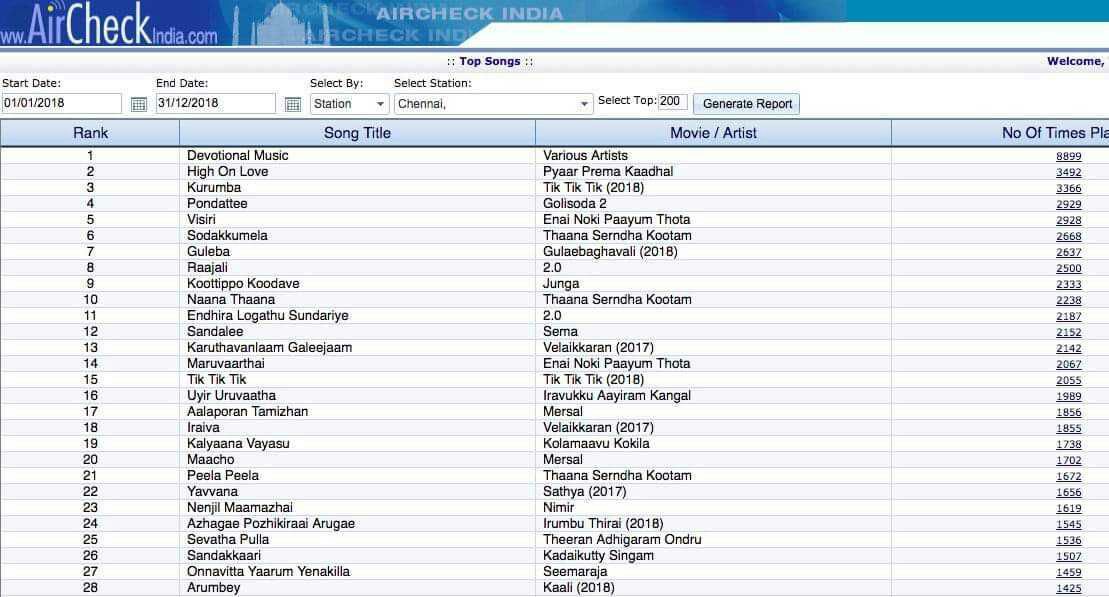Select the song title Koottippo Koodave
Viewport: 1109px width, 597px height.
(243, 284)
